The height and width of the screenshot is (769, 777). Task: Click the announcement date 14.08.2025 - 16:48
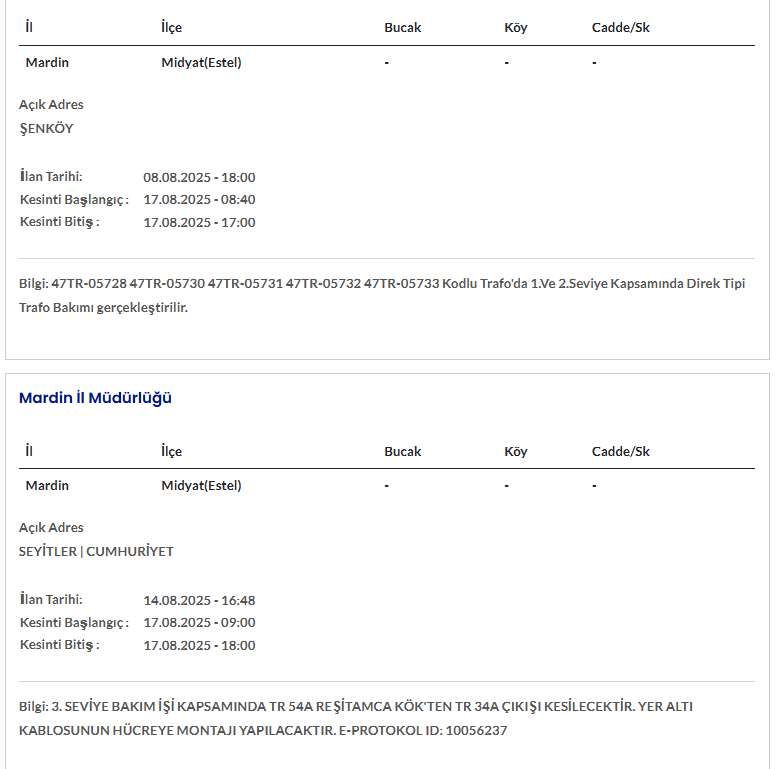tap(199, 600)
